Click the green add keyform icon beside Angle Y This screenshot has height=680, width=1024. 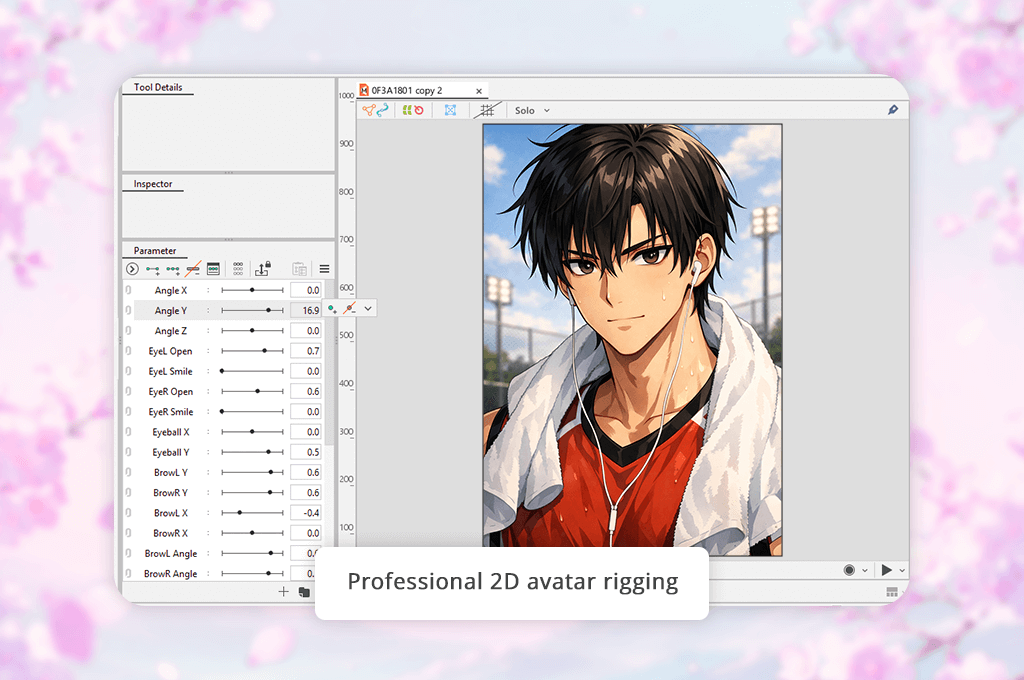(x=332, y=308)
